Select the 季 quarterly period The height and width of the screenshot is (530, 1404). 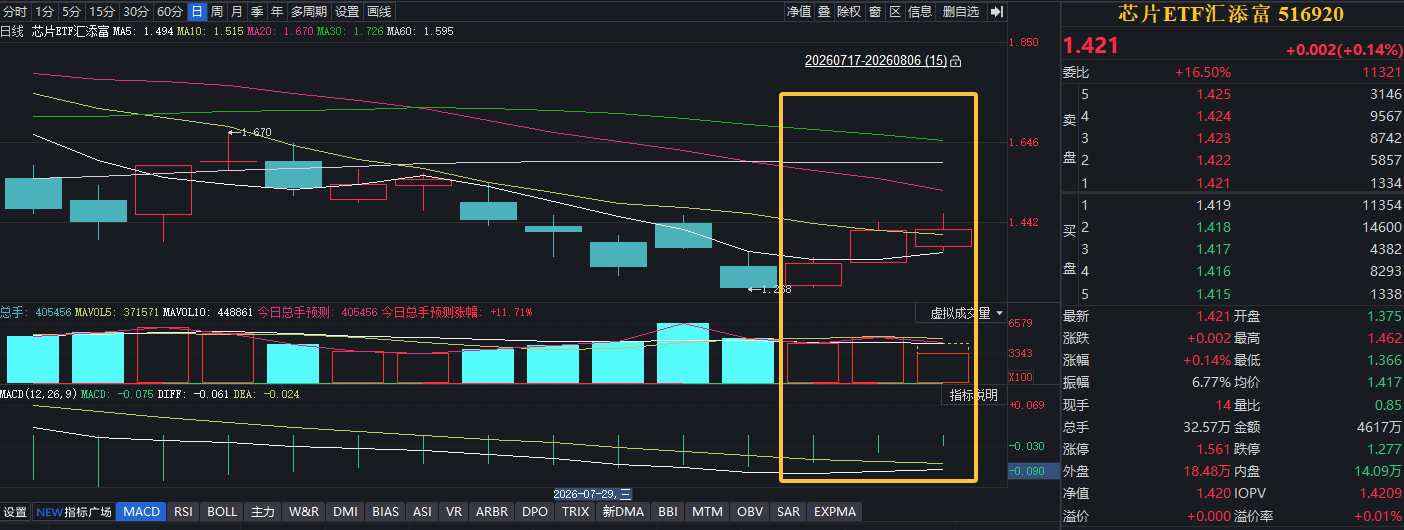257,12
